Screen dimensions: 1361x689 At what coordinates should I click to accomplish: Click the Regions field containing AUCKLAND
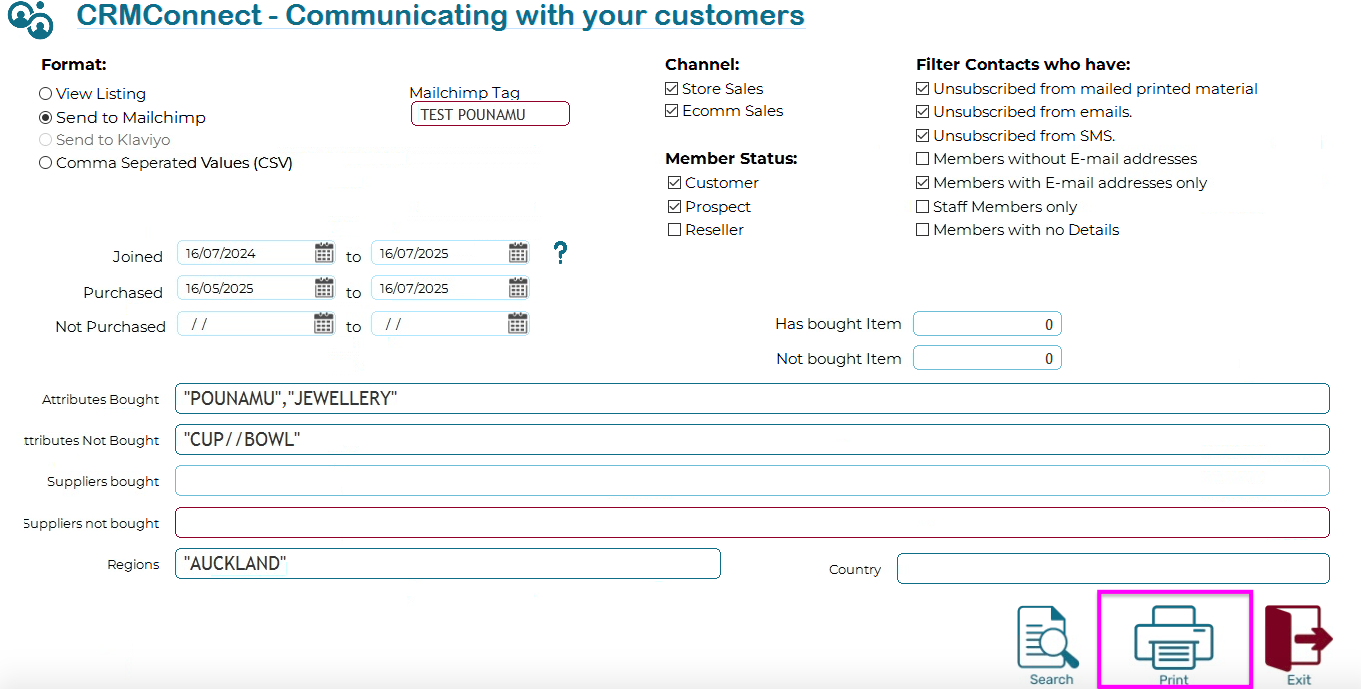[448, 563]
